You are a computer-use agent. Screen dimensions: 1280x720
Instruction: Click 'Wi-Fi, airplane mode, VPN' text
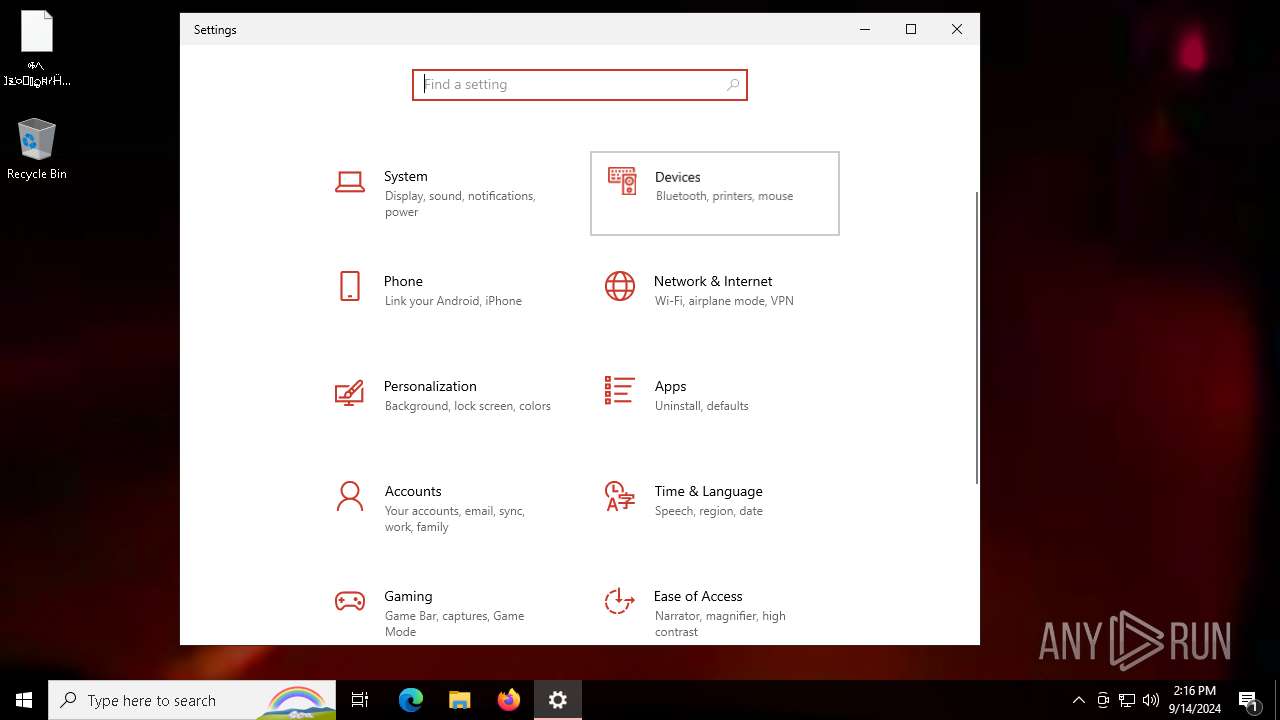pos(724,301)
